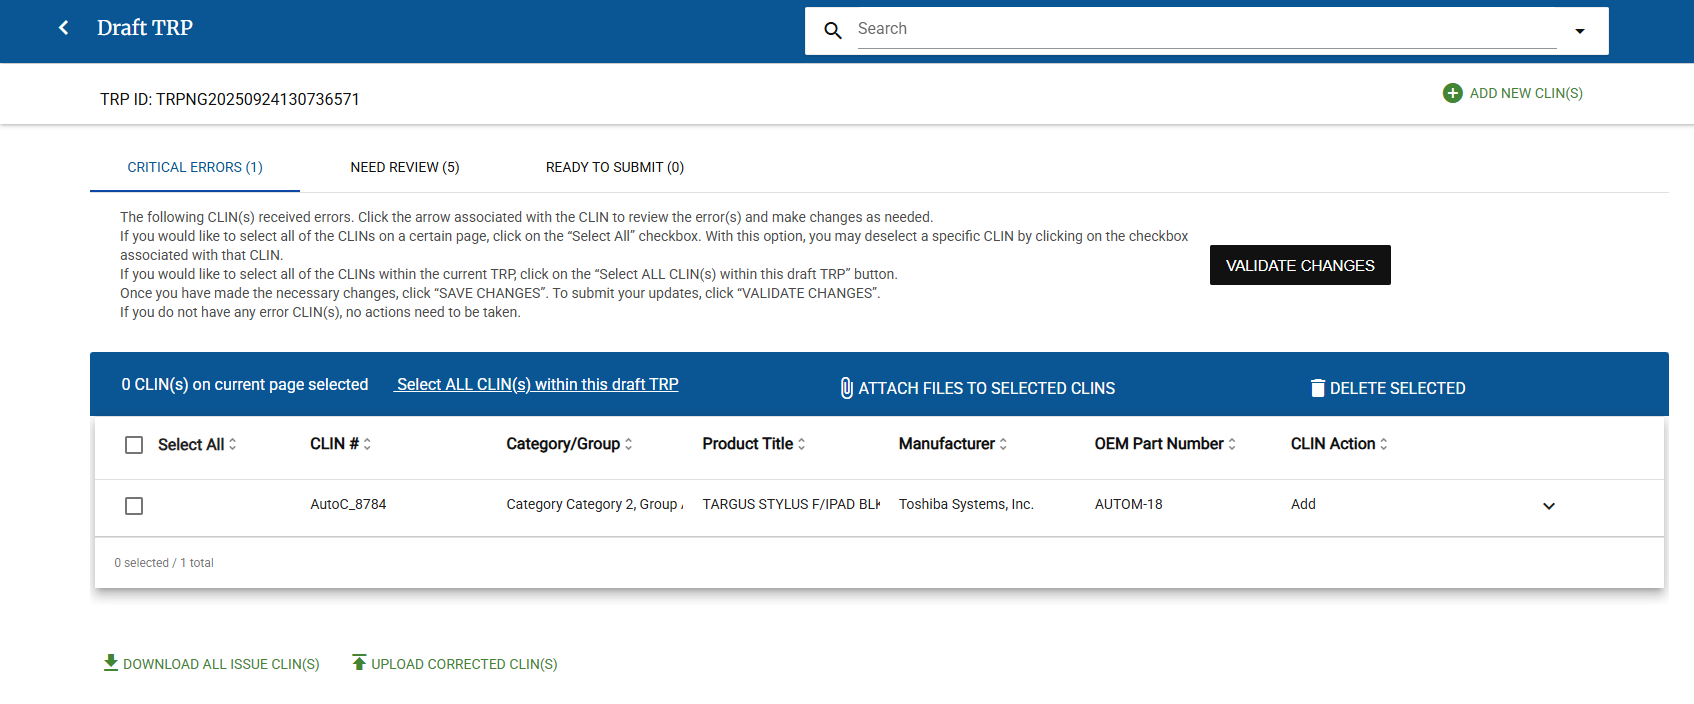
Task: Click the Validate Changes button
Action: [1300, 265]
